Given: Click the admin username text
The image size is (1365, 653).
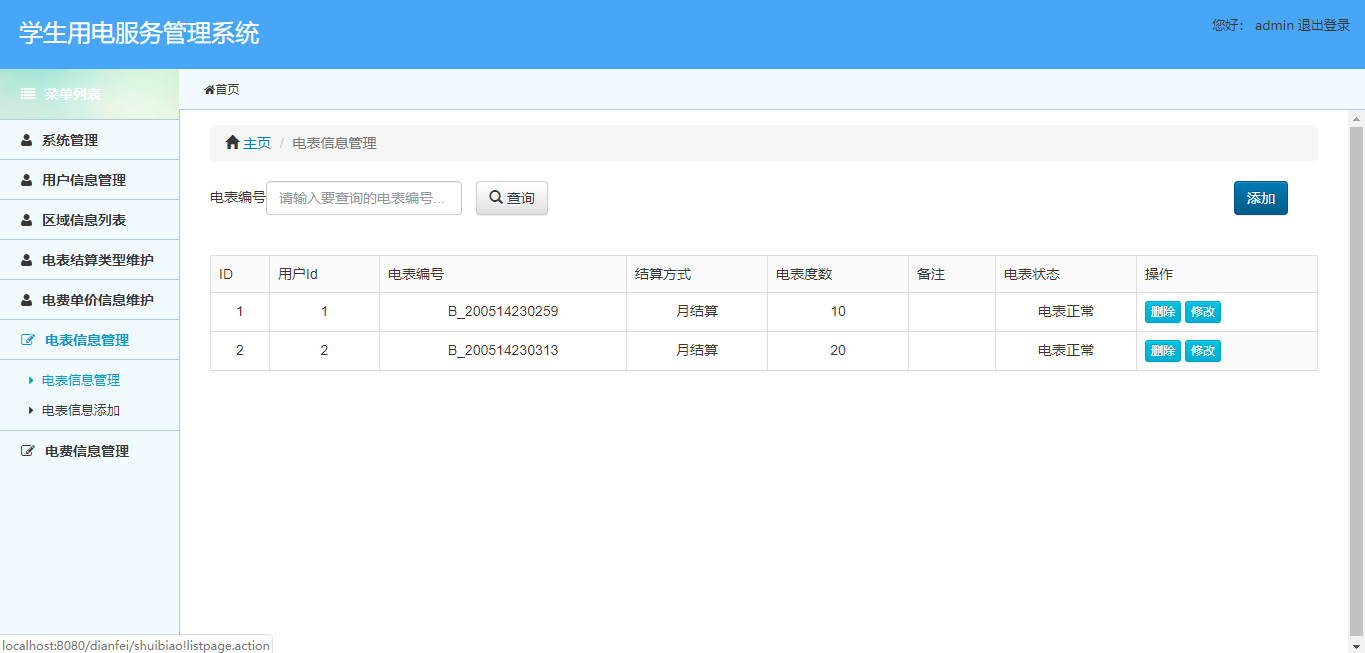Looking at the screenshot, I should [x=1274, y=25].
